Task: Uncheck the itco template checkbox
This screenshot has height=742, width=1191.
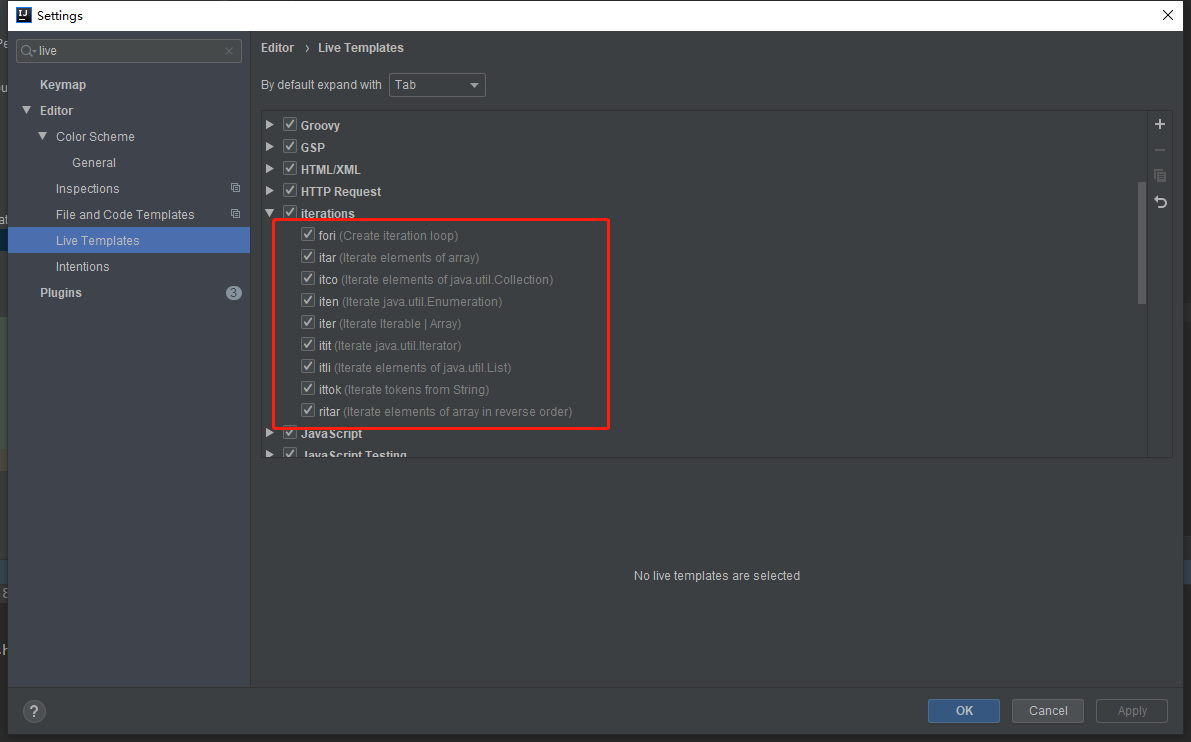Action: click(308, 279)
